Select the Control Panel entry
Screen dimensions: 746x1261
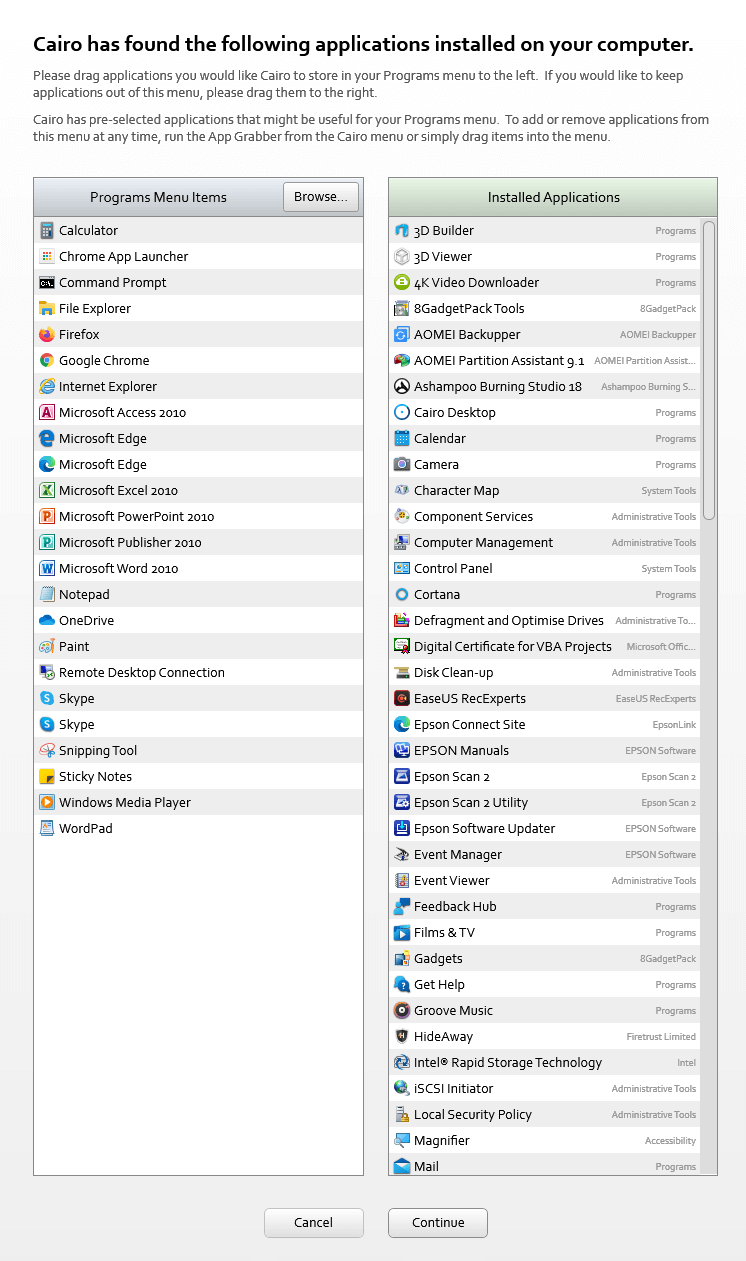[545, 569]
